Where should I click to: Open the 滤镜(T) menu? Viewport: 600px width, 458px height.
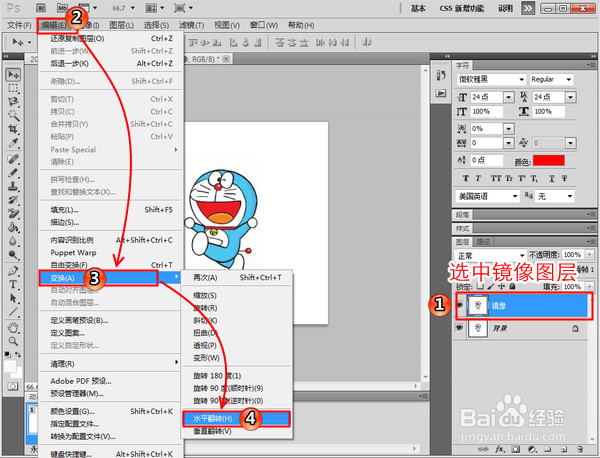click(x=191, y=25)
